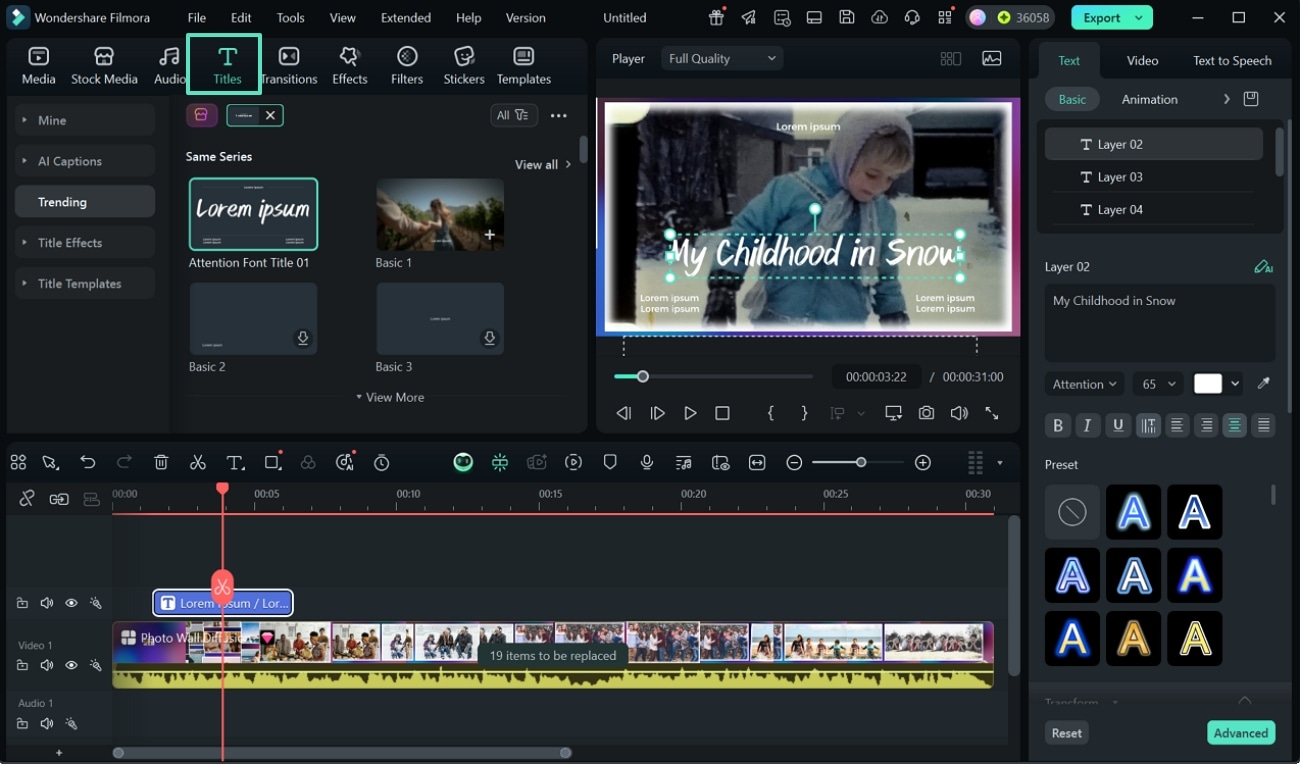
Task: Click the more options ellipsis icon
Action: (x=559, y=115)
